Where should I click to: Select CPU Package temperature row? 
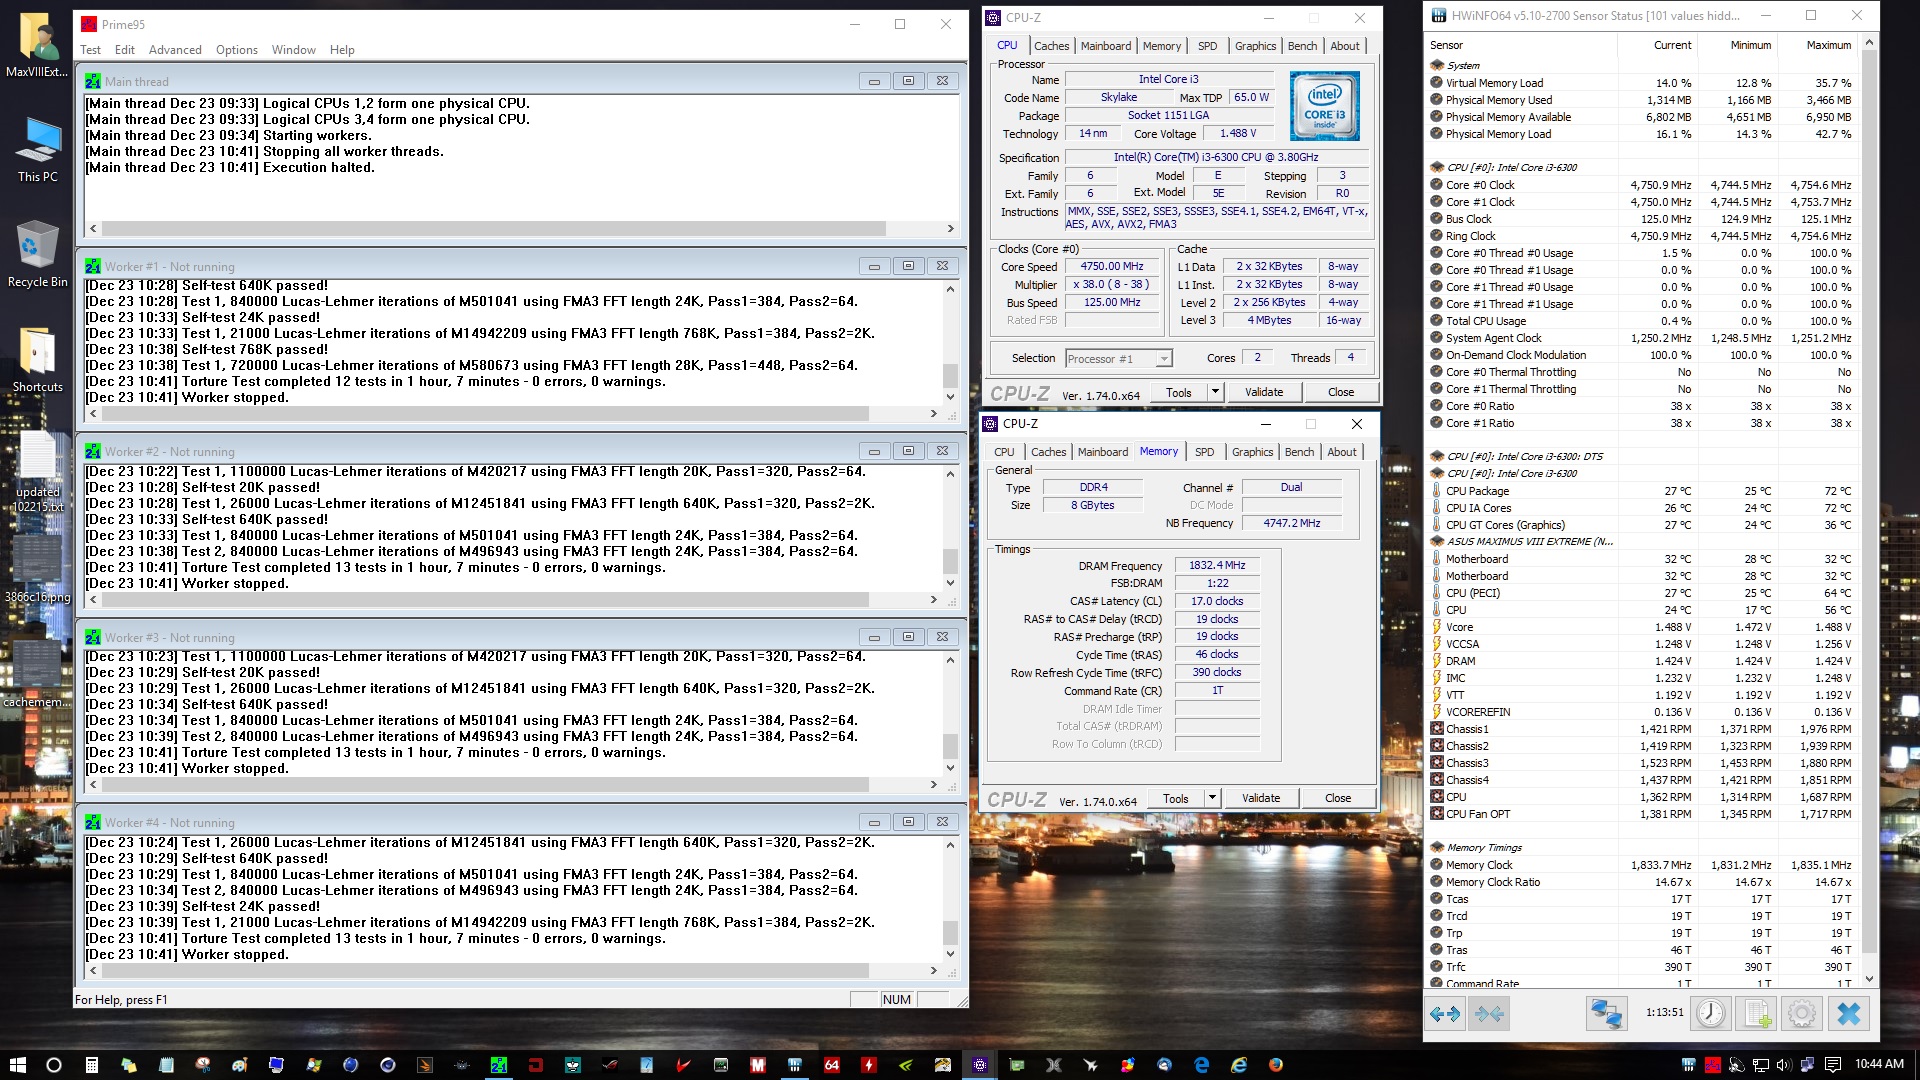click(x=1641, y=491)
